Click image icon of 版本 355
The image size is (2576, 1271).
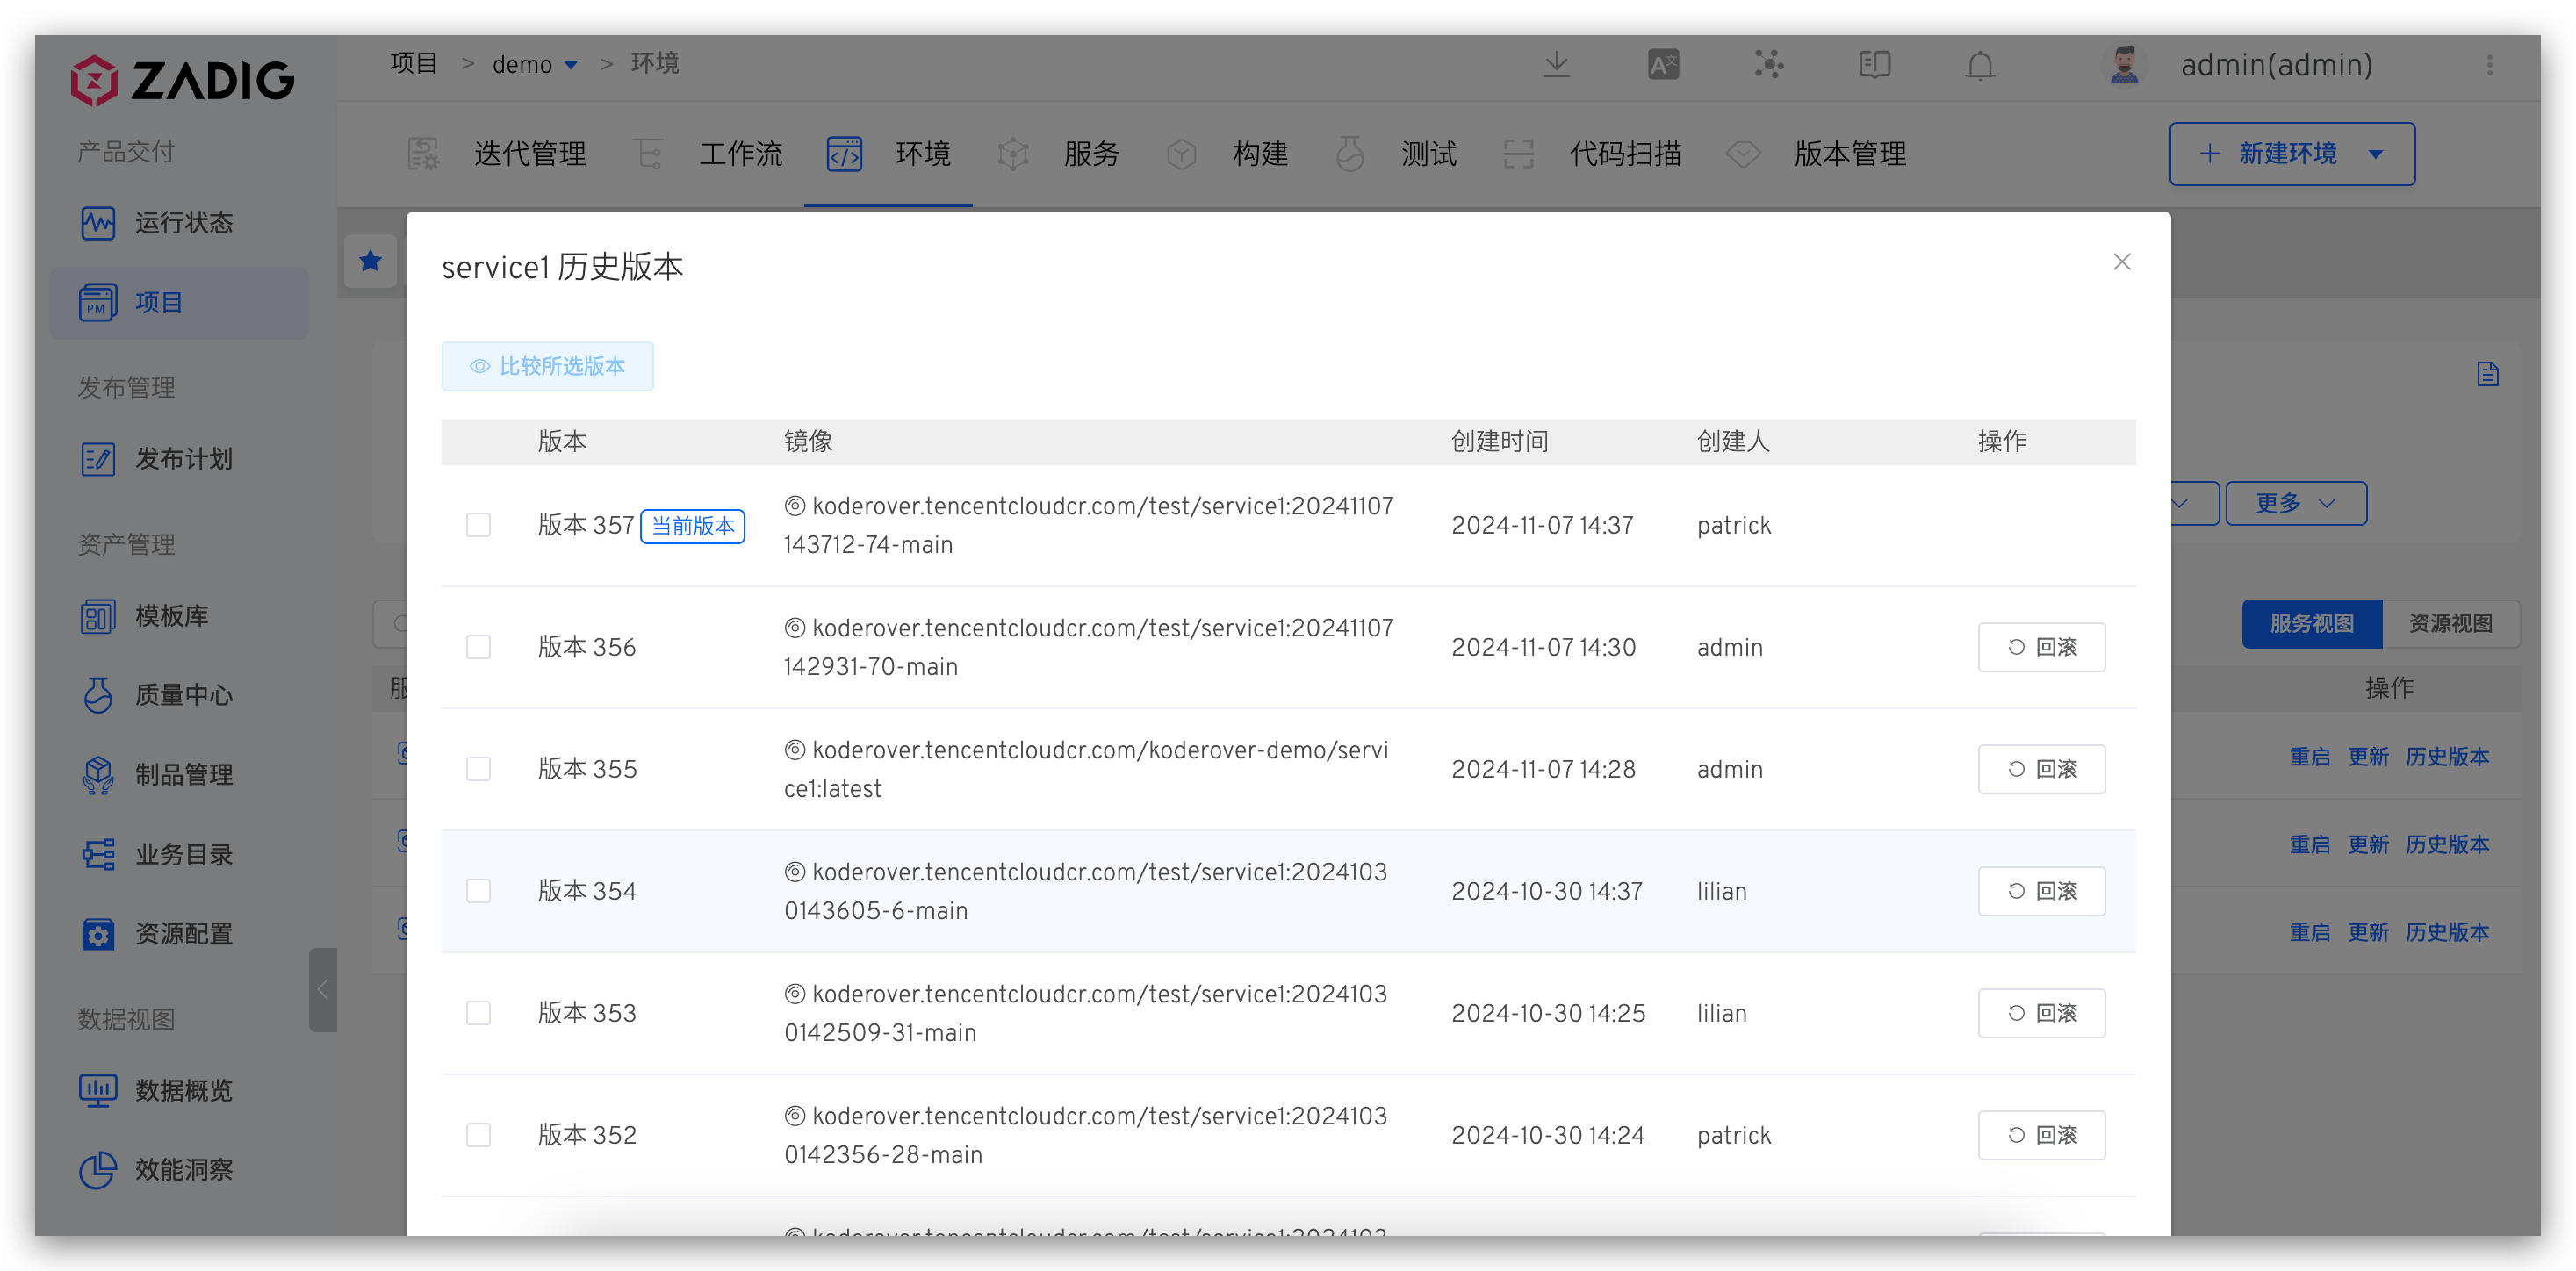794,750
